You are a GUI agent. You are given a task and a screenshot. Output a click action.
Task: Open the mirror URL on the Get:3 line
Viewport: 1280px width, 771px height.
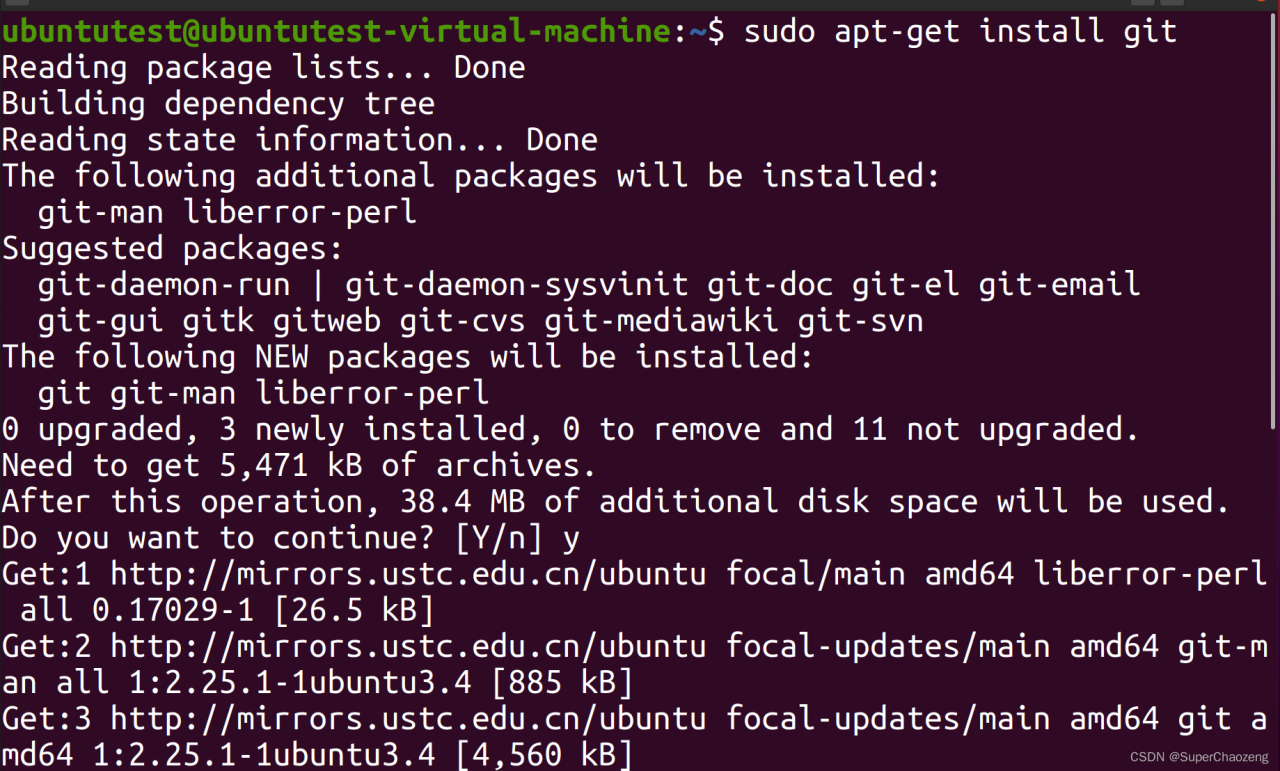[x=407, y=718]
